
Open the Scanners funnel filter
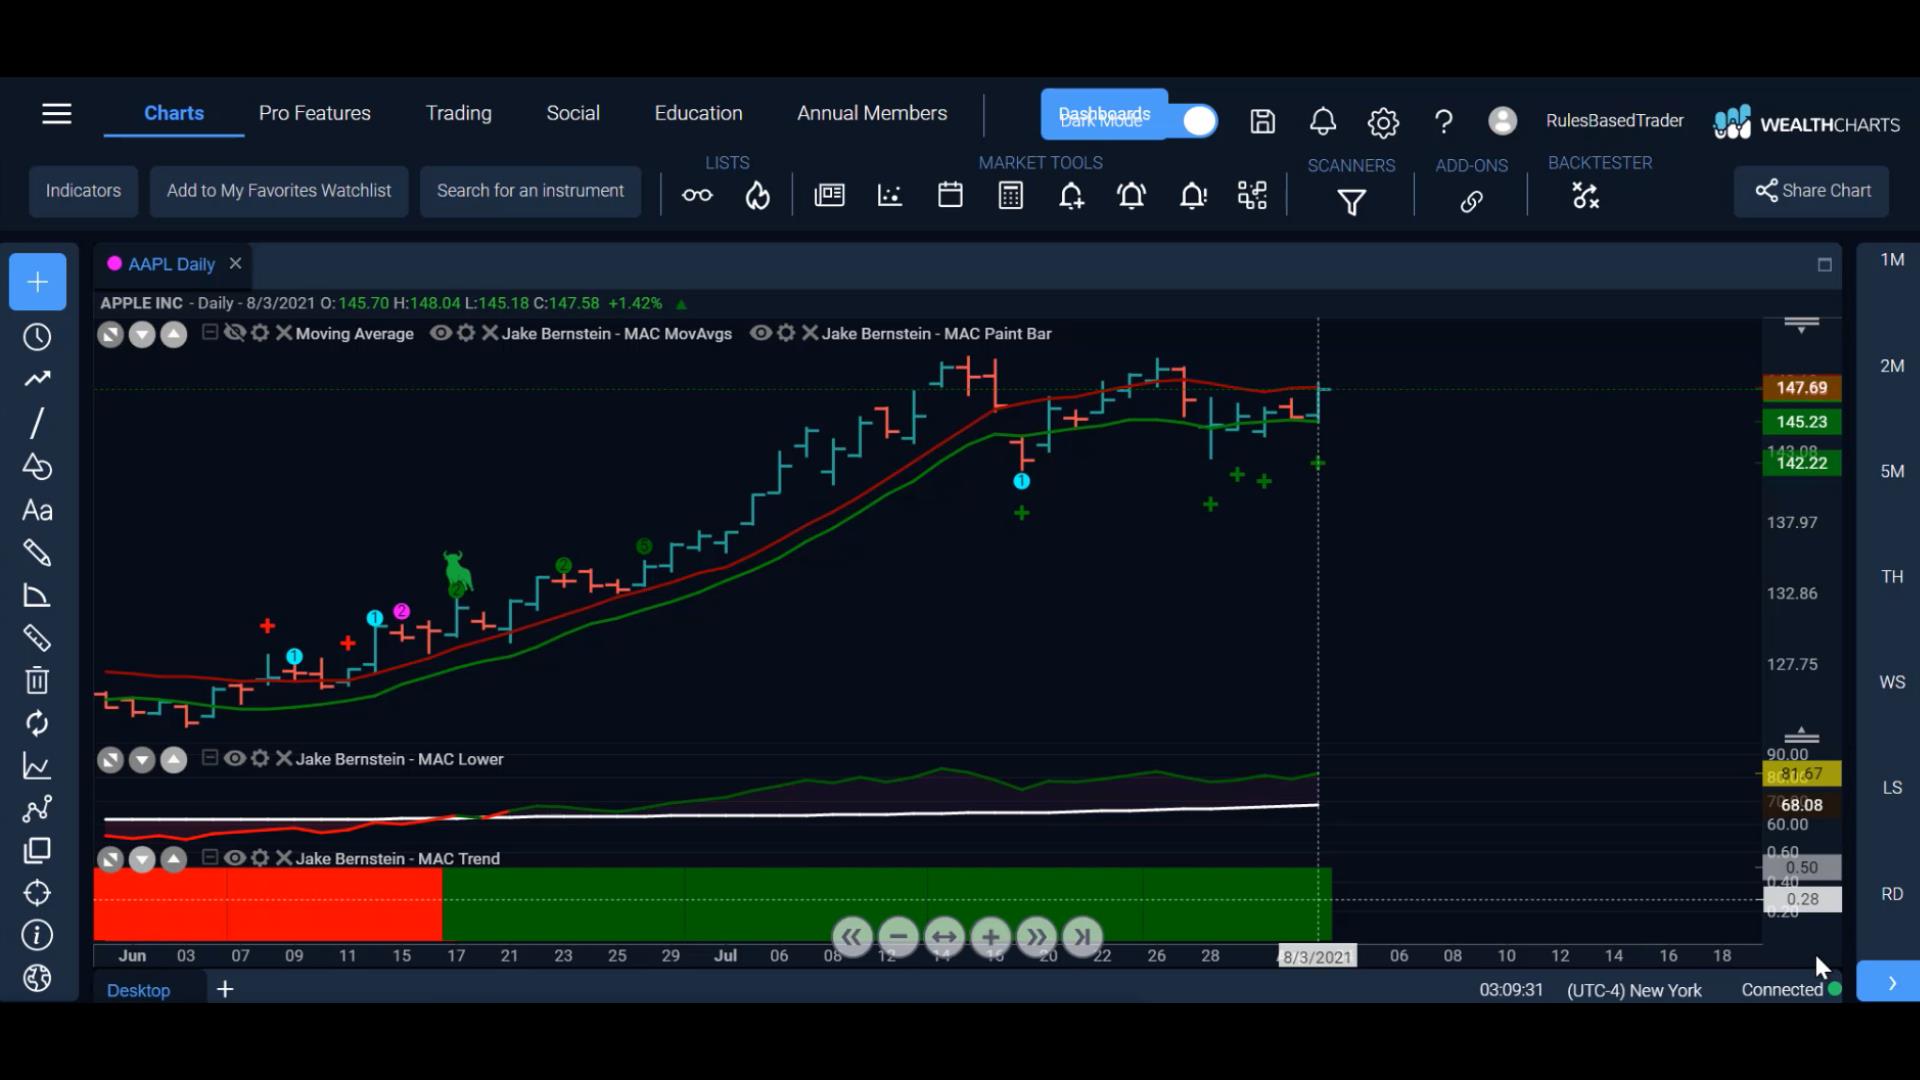pyautogui.click(x=1351, y=202)
